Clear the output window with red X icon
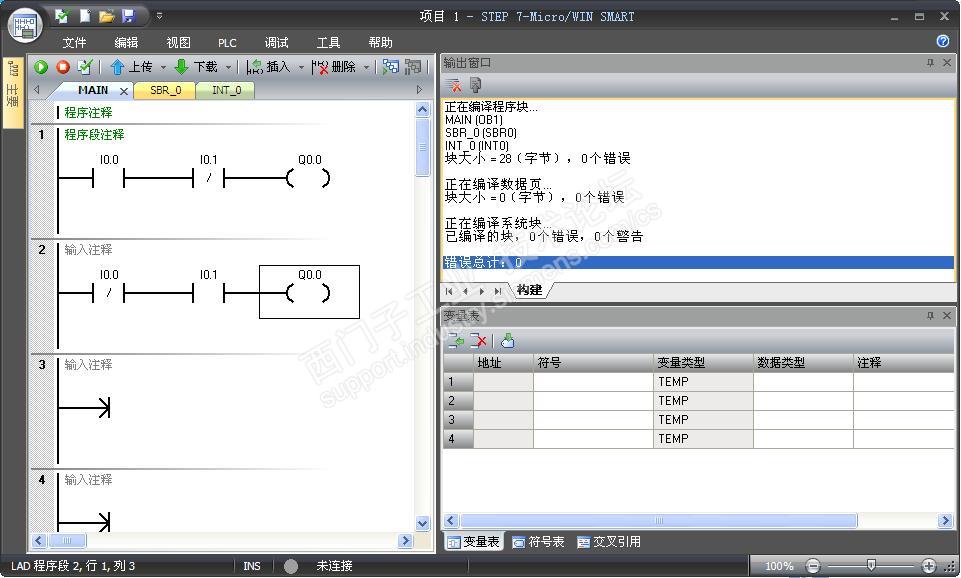961x578 pixels. tap(454, 85)
